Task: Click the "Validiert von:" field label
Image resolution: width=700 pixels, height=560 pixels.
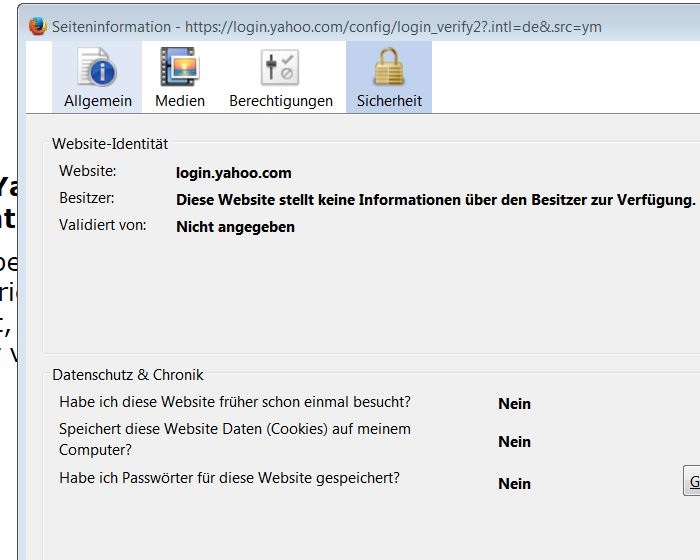Action: (x=103, y=225)
